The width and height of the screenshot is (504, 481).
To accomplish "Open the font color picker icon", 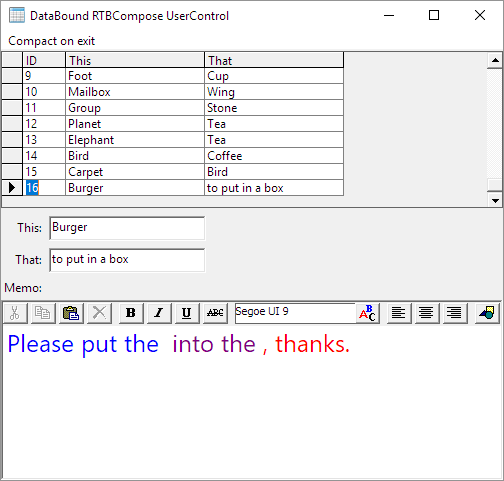I will pos(367,313).
